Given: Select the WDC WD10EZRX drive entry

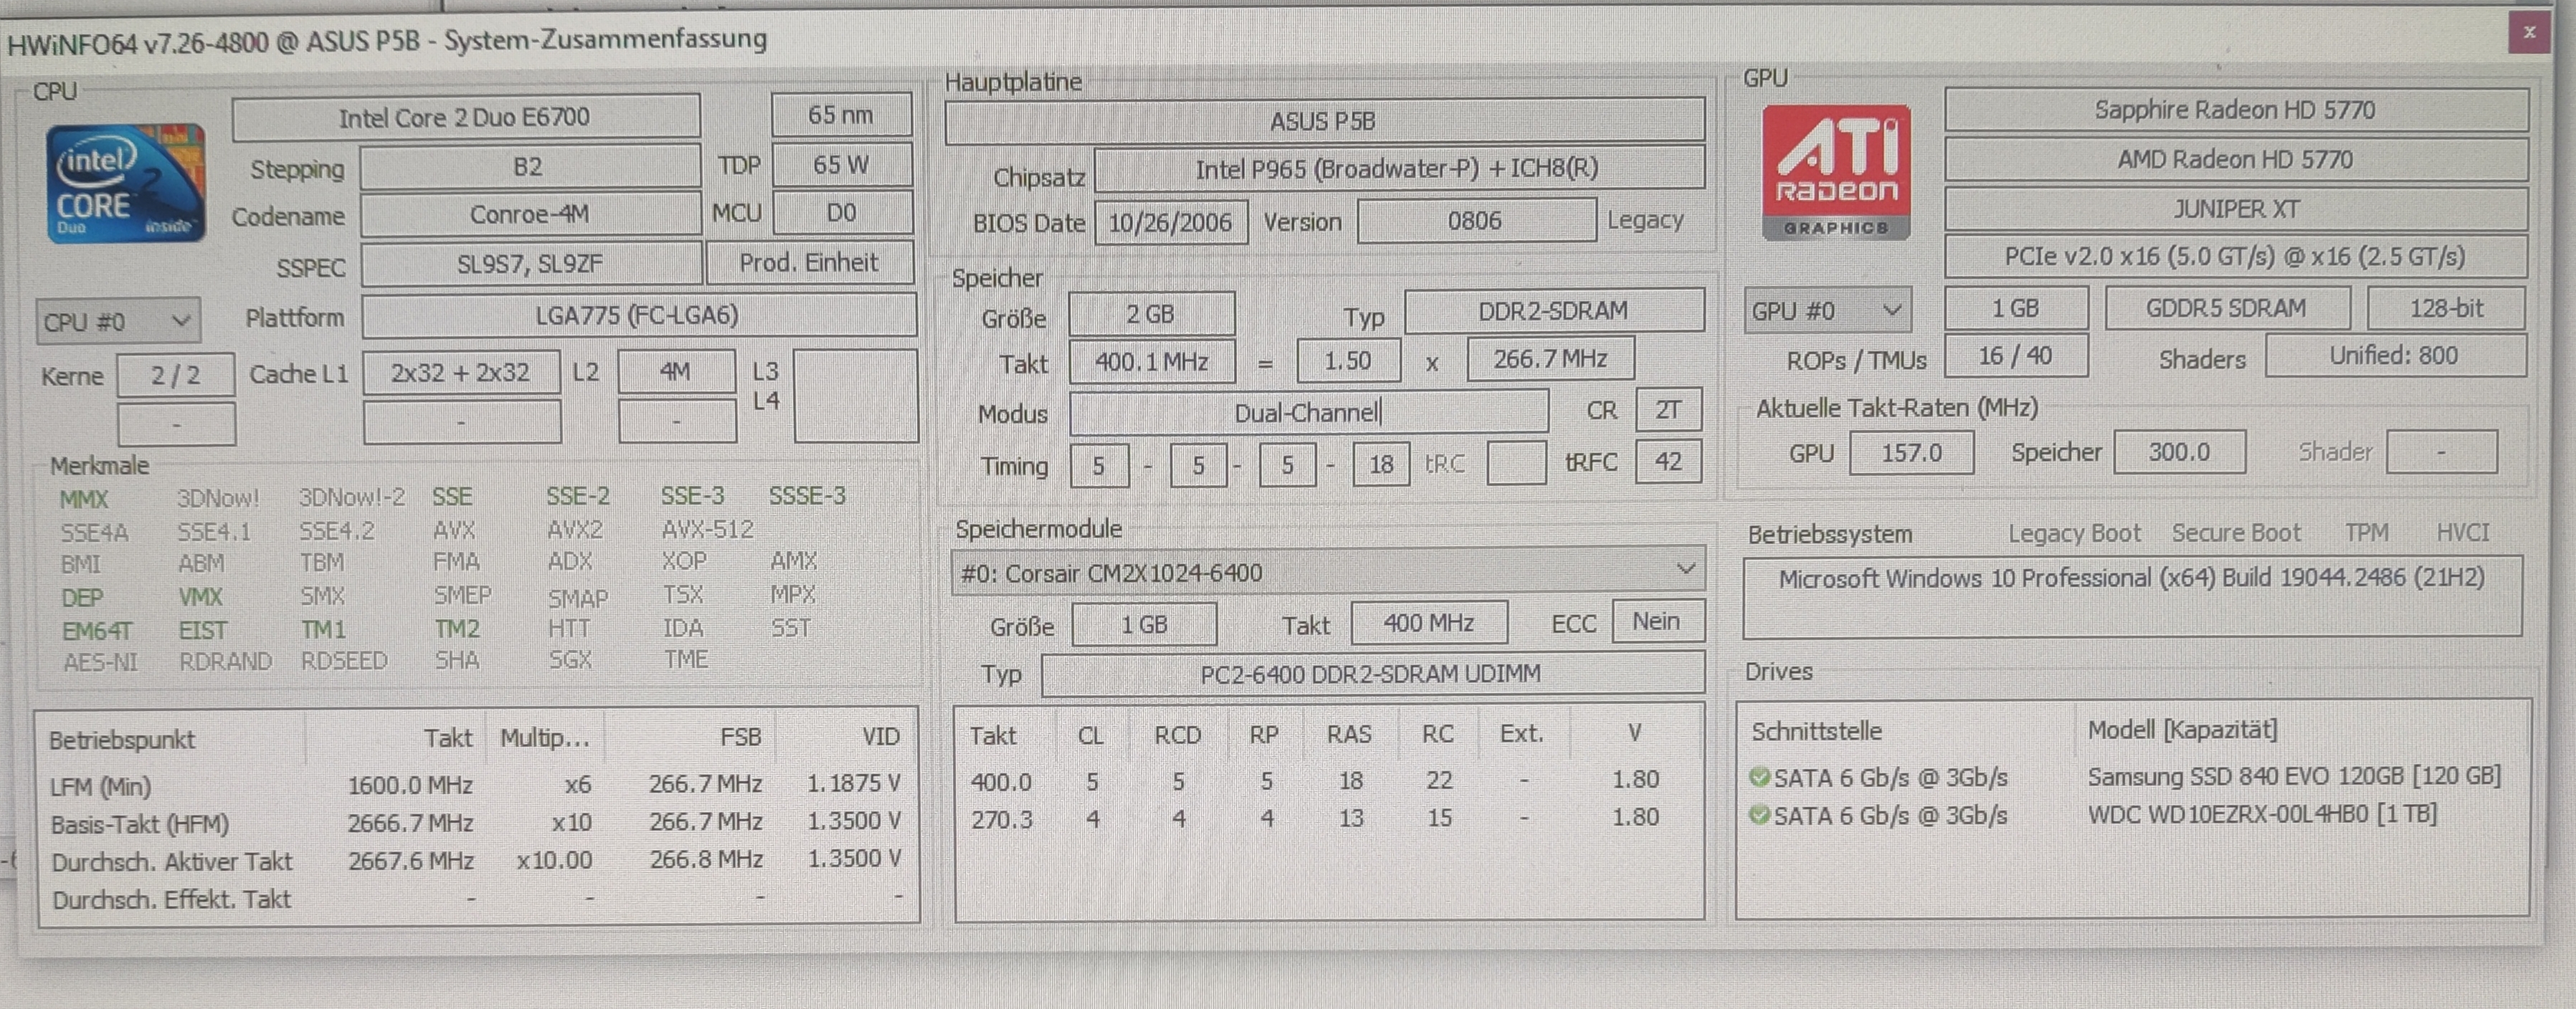Looking at the screenshot, I should [2261, 814].
